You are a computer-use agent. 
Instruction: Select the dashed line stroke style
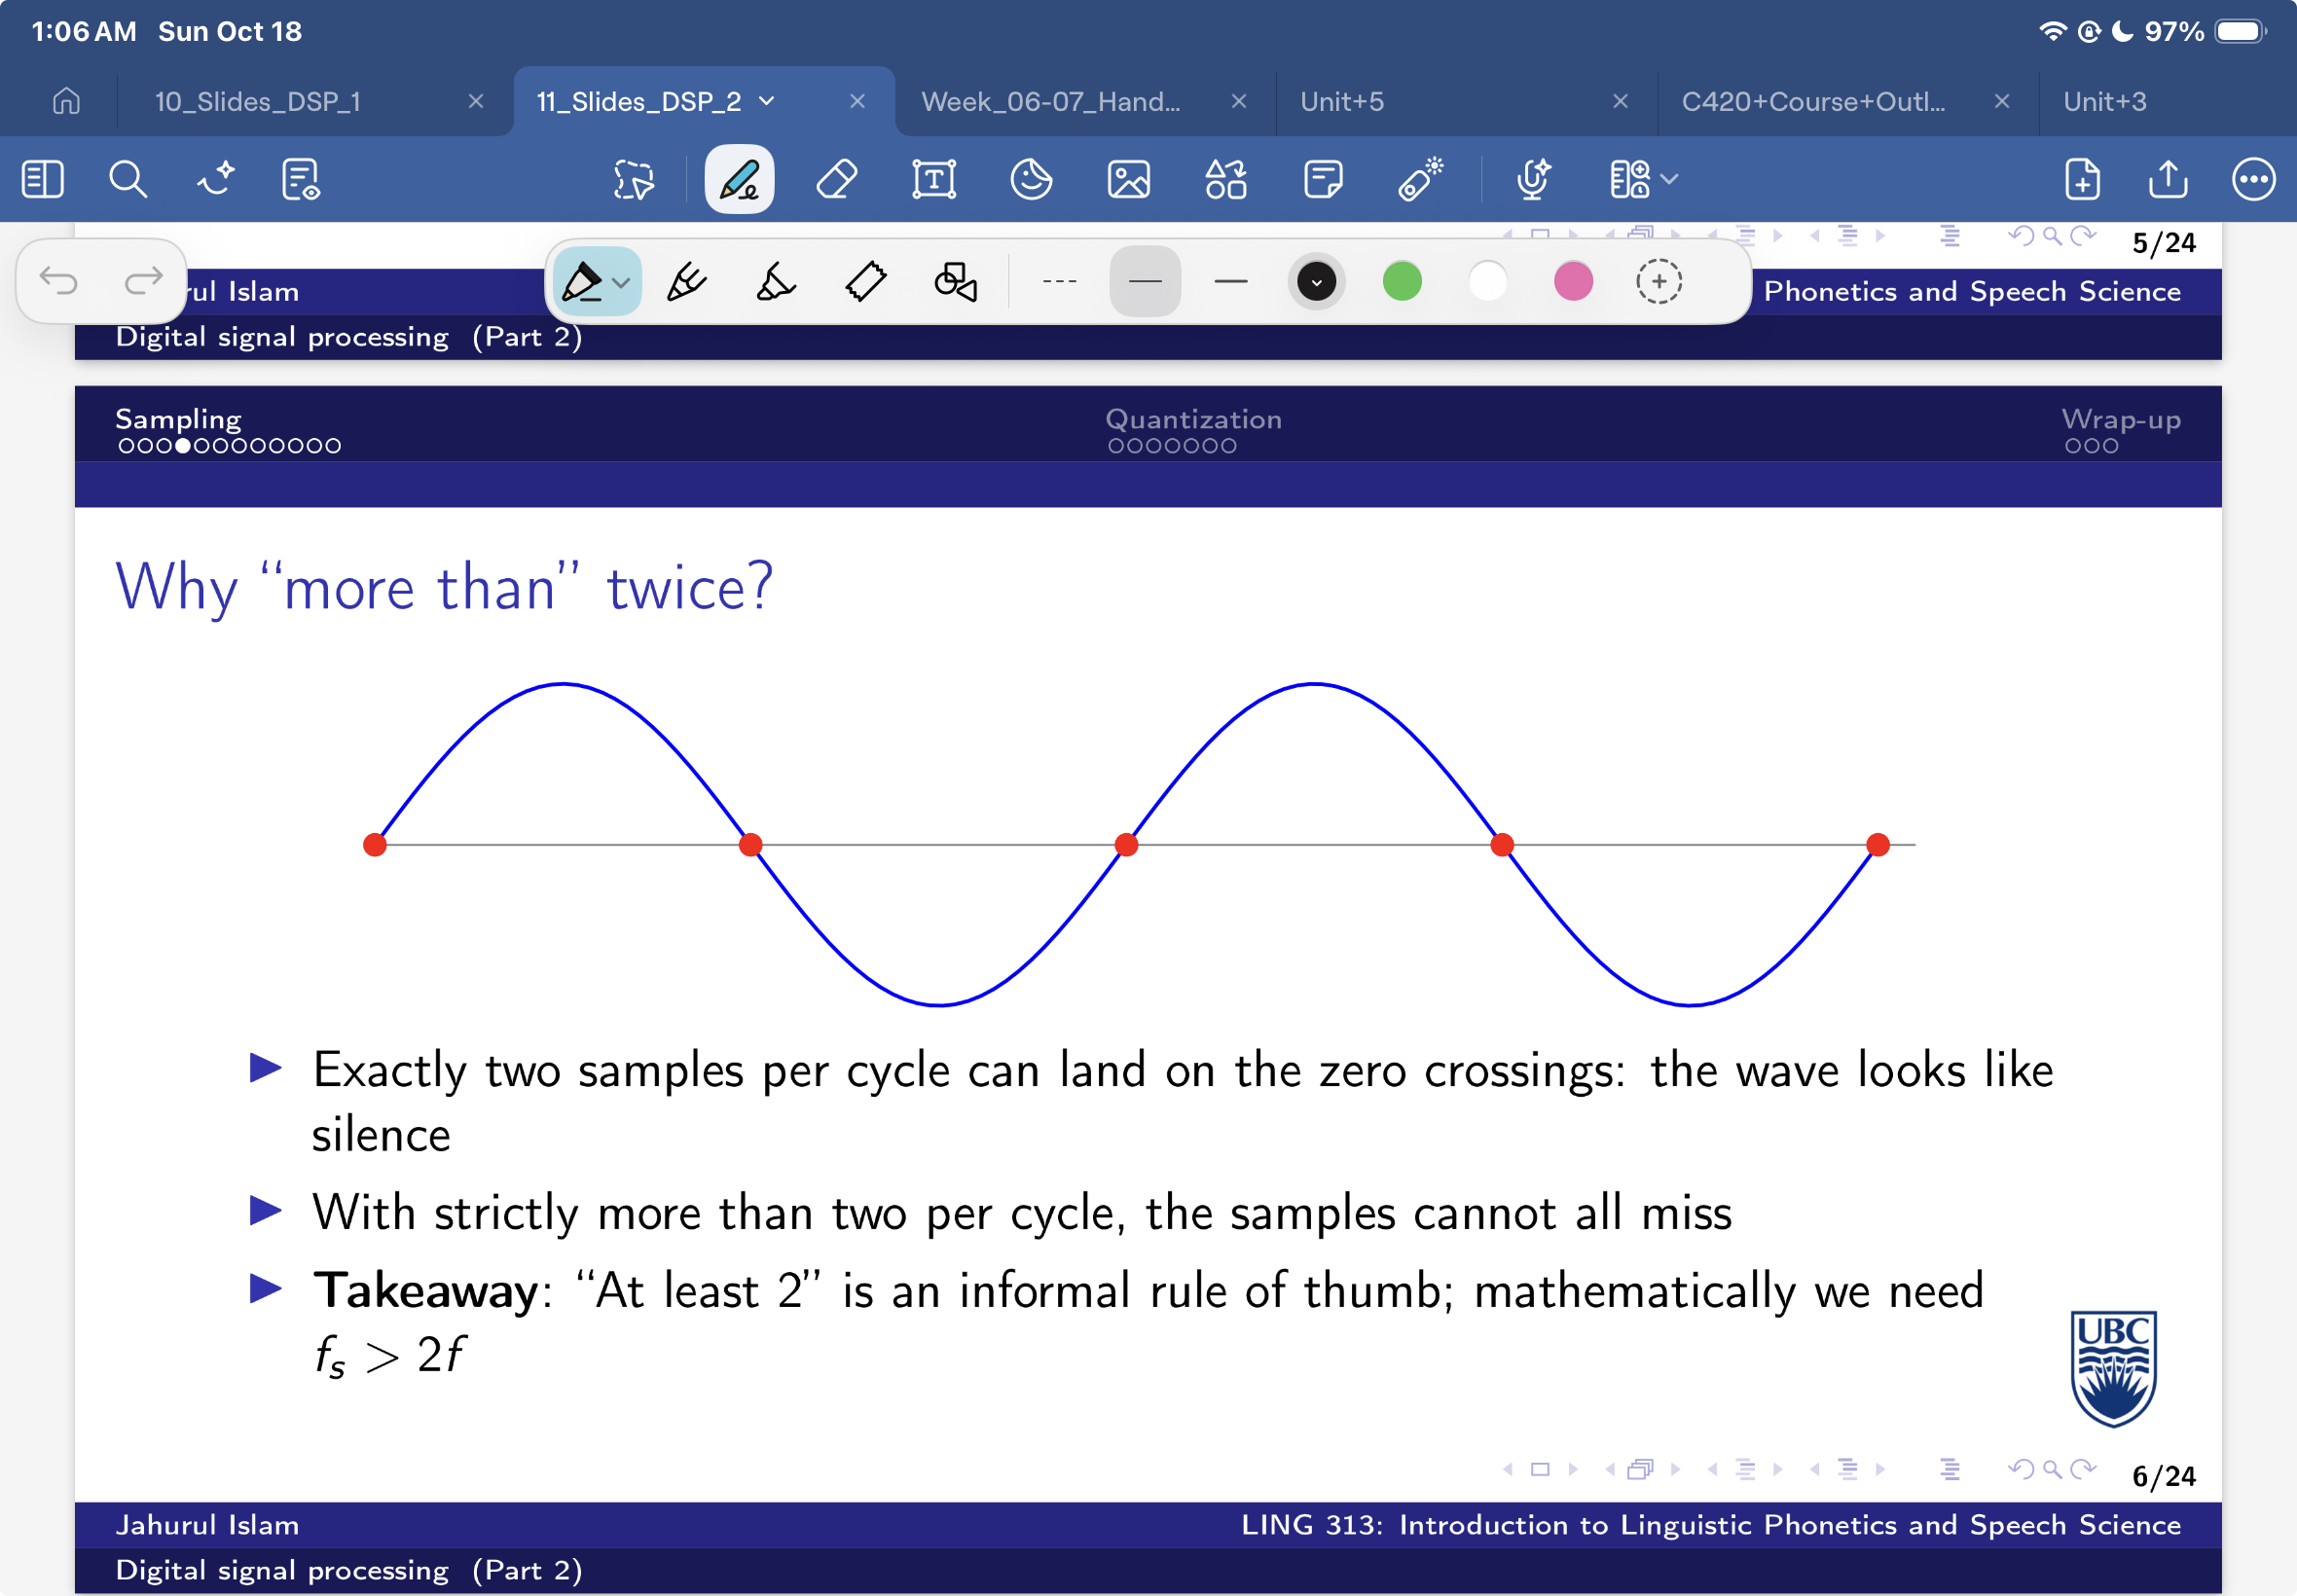click(1059, 282)
